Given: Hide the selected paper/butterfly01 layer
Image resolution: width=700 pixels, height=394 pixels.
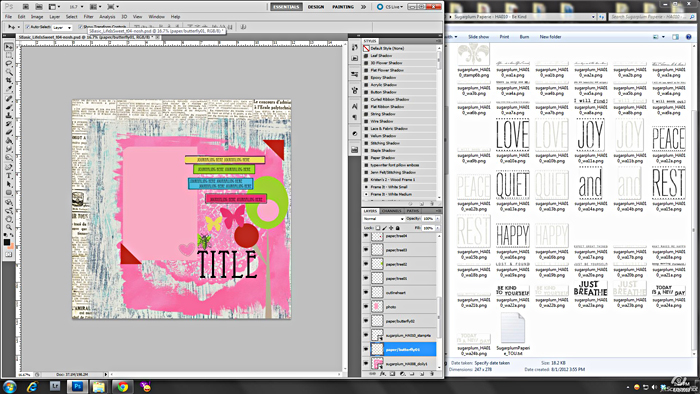Looking at the screenshot, I should click(366, 349).
